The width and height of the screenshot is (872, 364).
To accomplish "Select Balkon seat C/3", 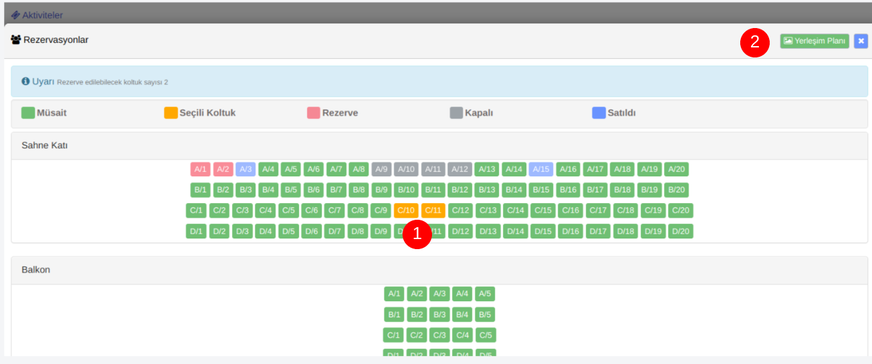I will click(439, 335).
